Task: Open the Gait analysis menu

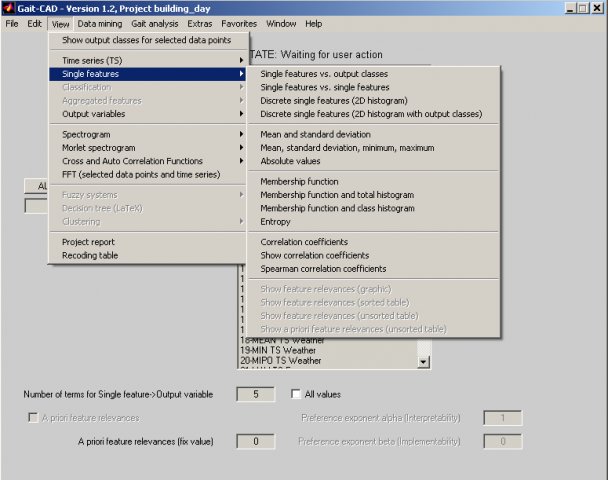Action: point(155,24)
